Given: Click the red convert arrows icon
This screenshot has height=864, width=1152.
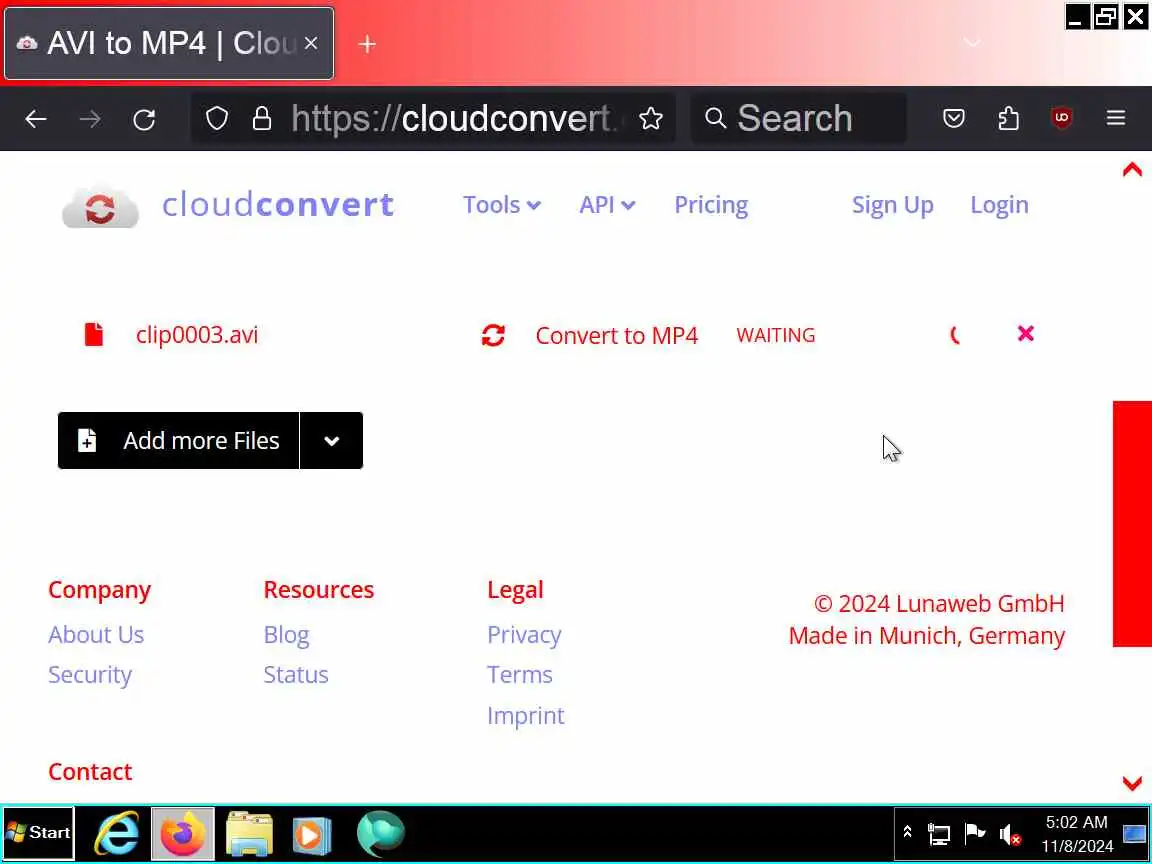Looking at the screenshot, I should pyautogui.click(x=493, y=335).
